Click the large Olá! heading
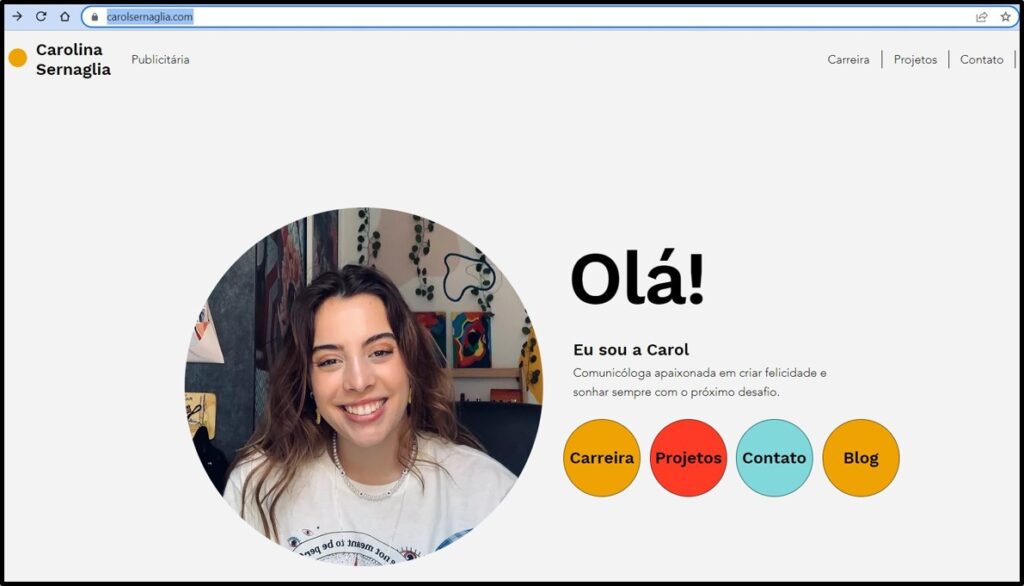 [x=637, y=278]
